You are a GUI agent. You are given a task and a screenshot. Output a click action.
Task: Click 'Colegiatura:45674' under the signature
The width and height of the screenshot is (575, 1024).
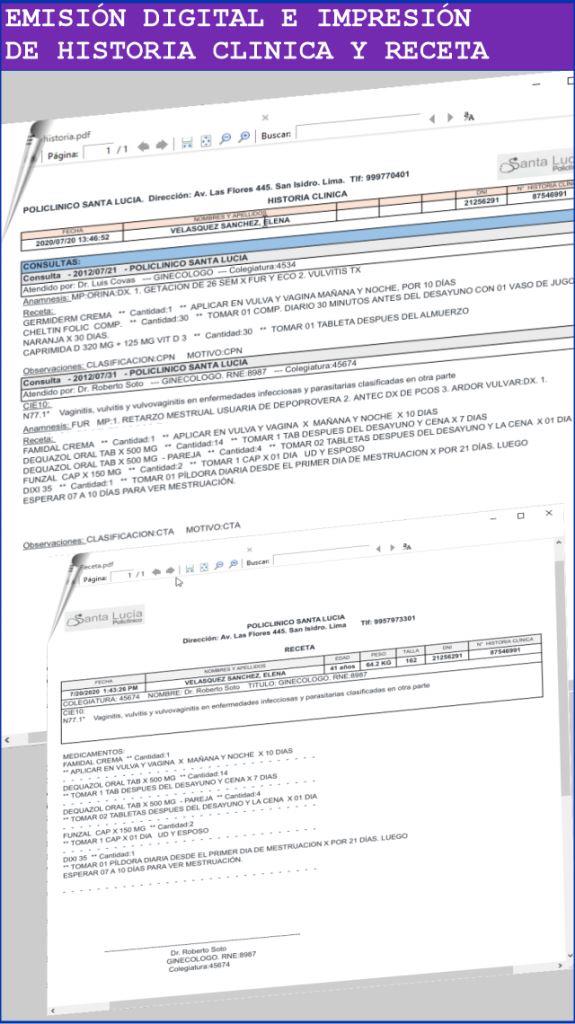tap(199, 967)
